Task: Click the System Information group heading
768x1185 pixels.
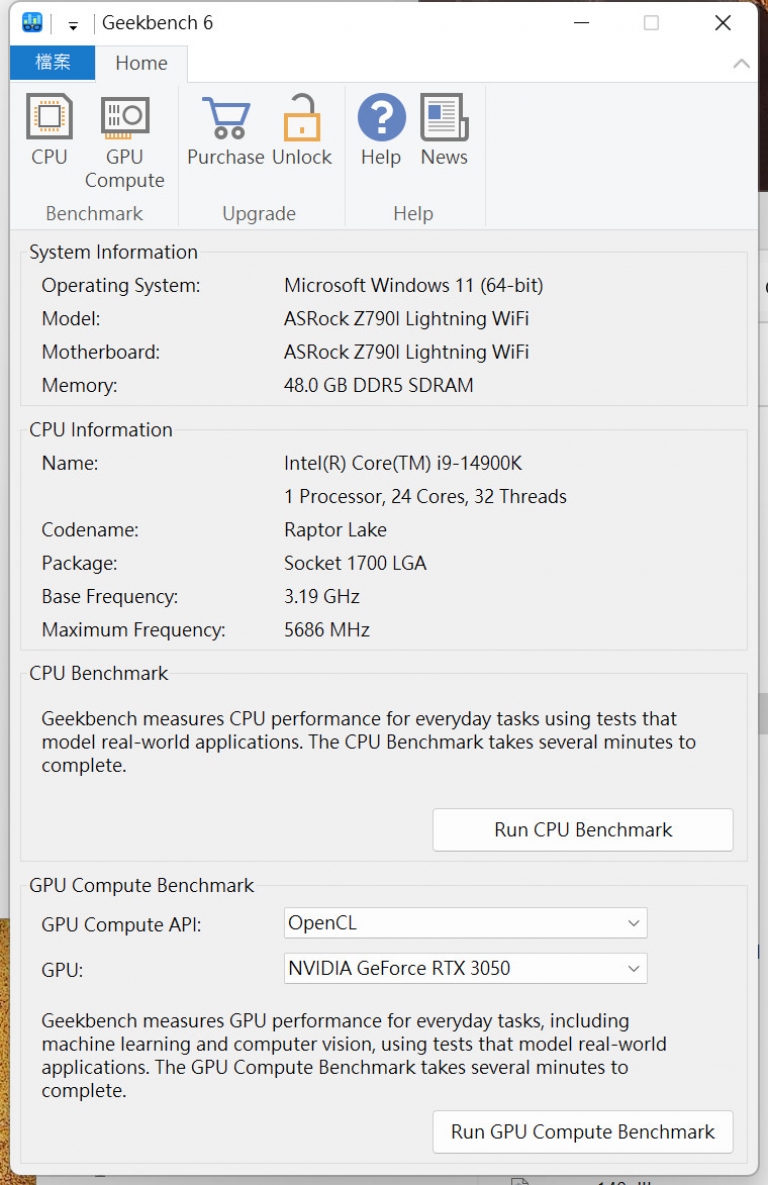Action: [x=113, y=252]
